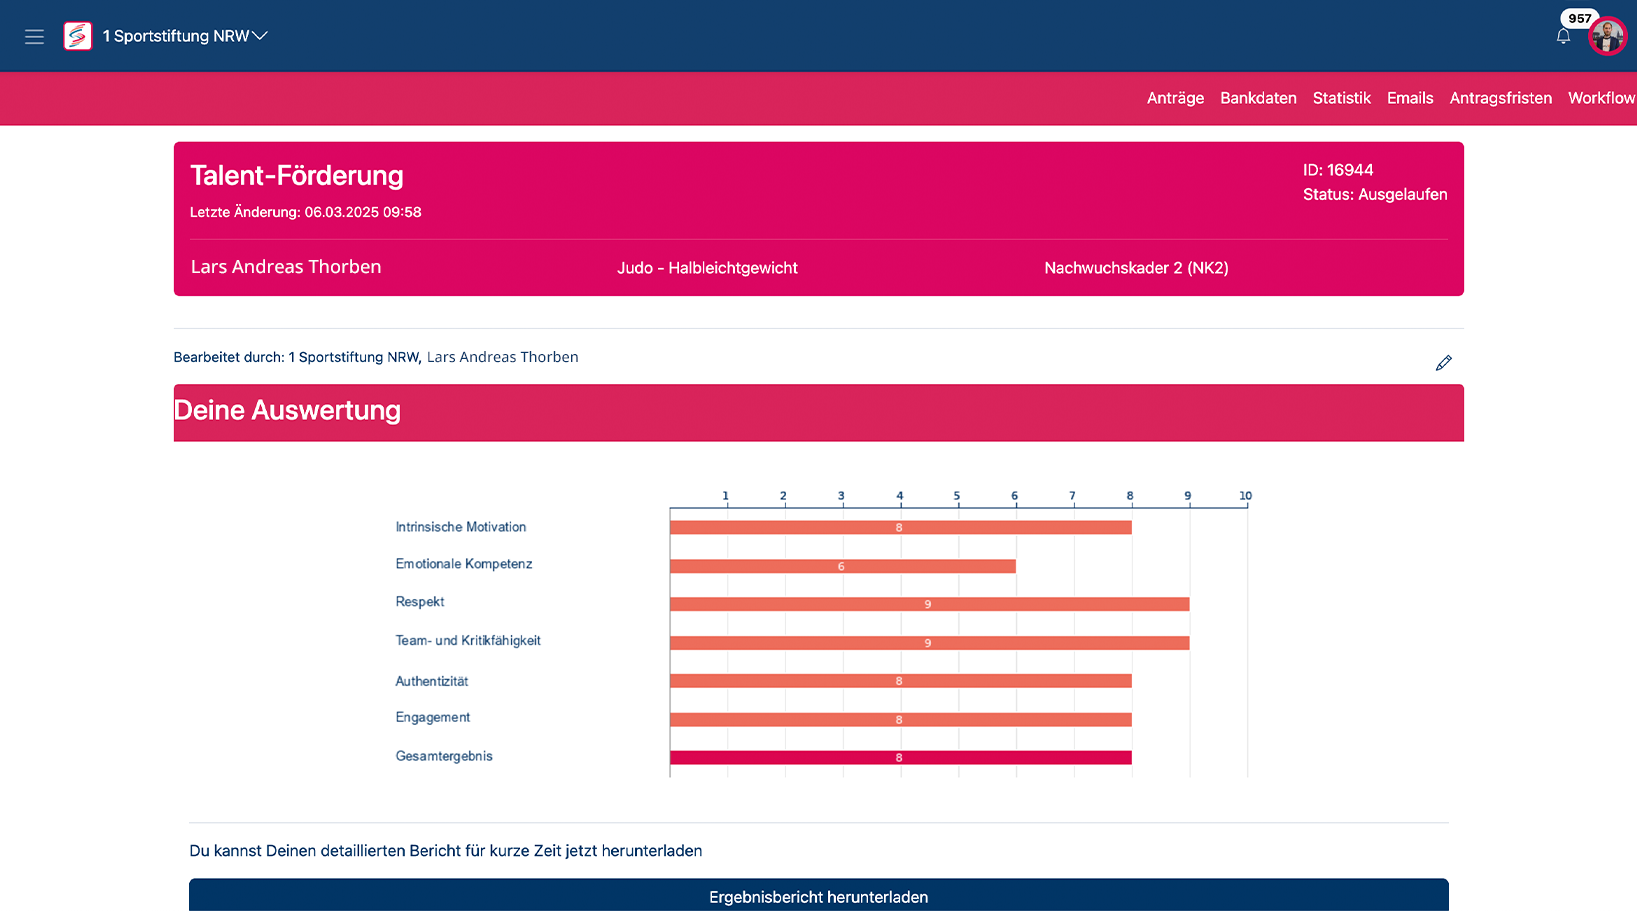Open the user profile avatar
This screenshot has height=911, width=1637.
pos(1607,37)
